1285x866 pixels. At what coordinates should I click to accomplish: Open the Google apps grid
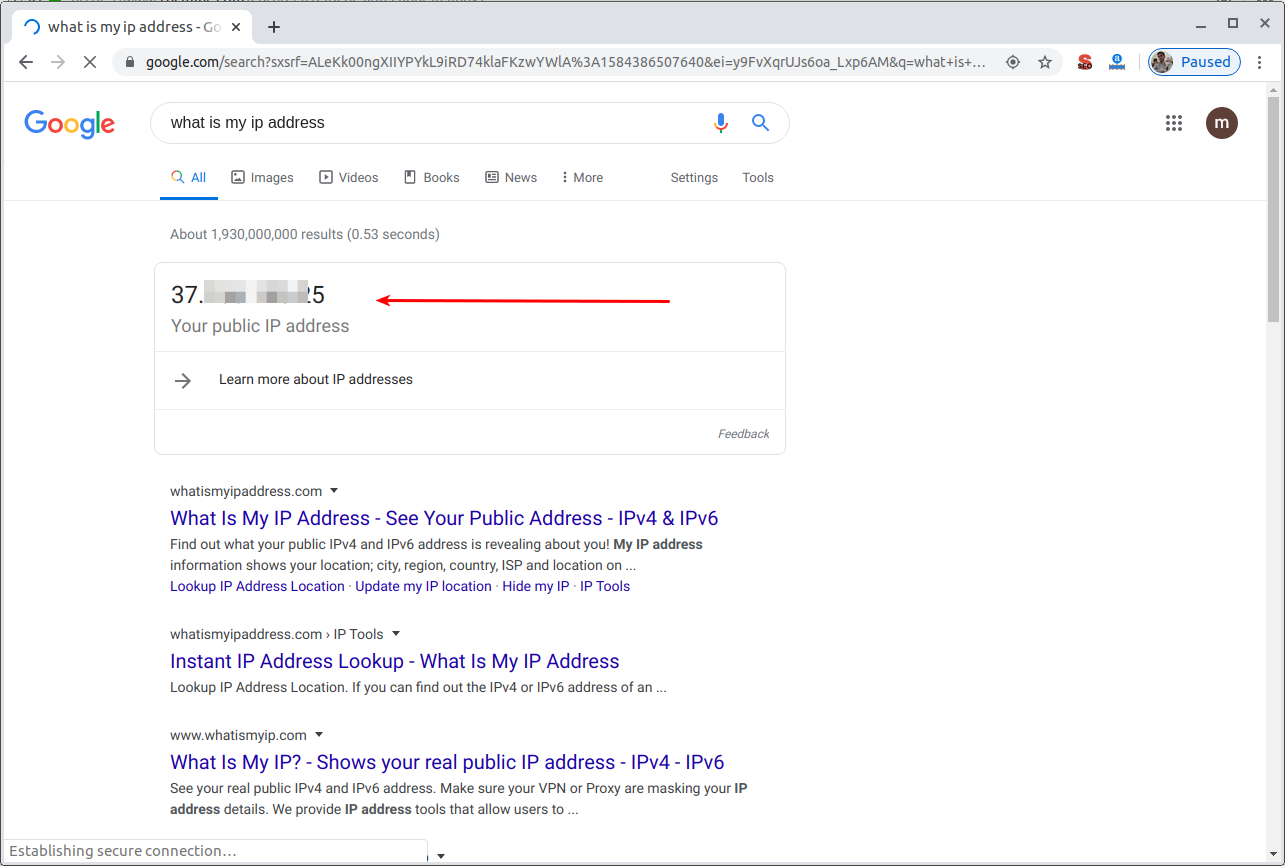[x=1174, y=123]
